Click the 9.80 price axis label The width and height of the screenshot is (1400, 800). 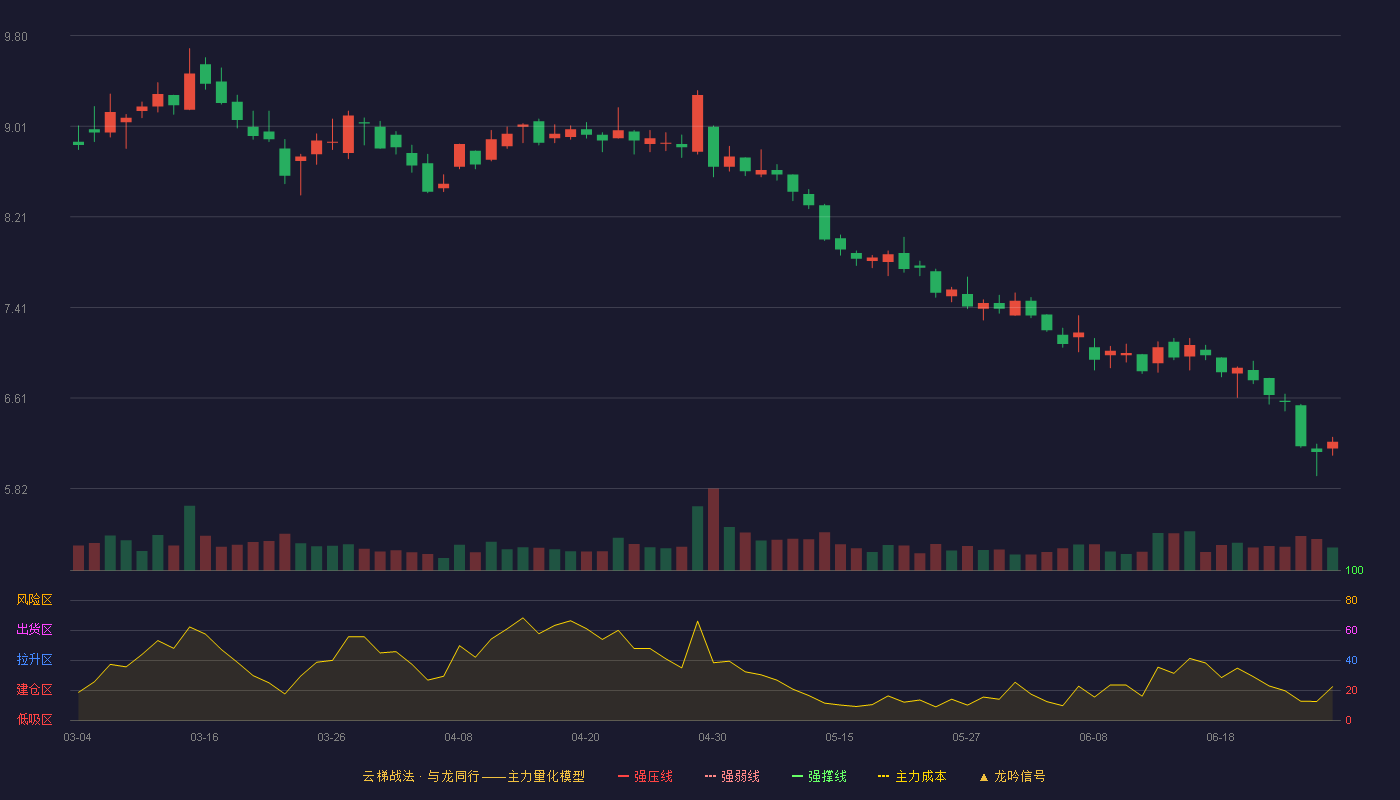16,37
